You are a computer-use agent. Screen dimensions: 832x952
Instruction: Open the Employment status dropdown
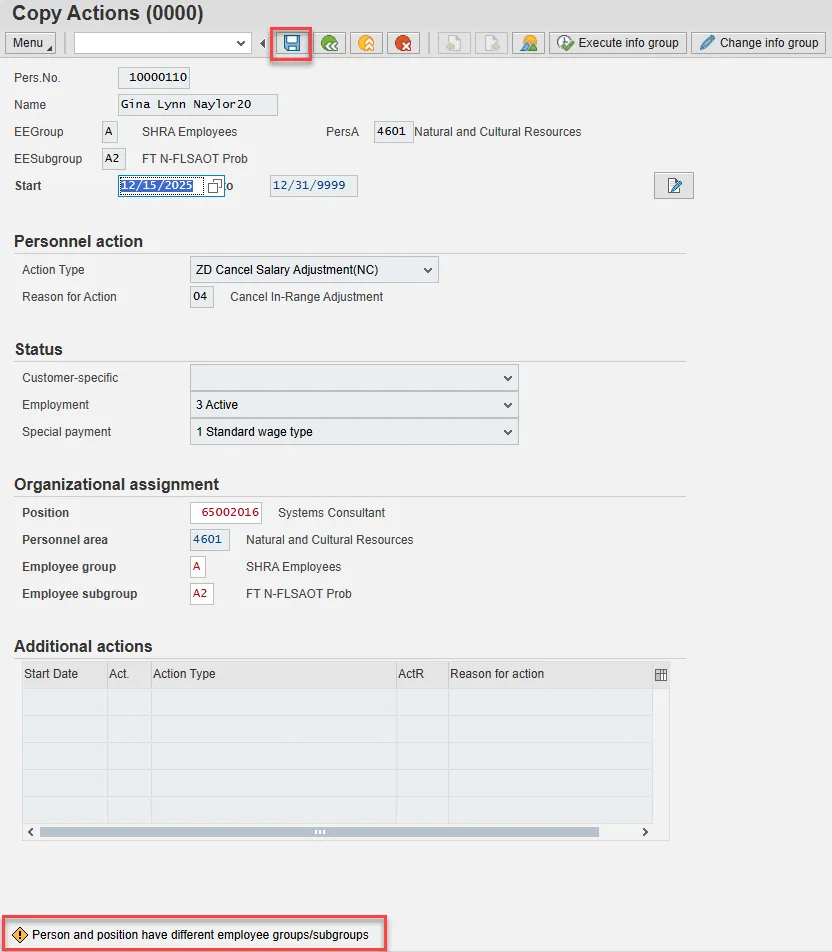(x=508, y=405)
